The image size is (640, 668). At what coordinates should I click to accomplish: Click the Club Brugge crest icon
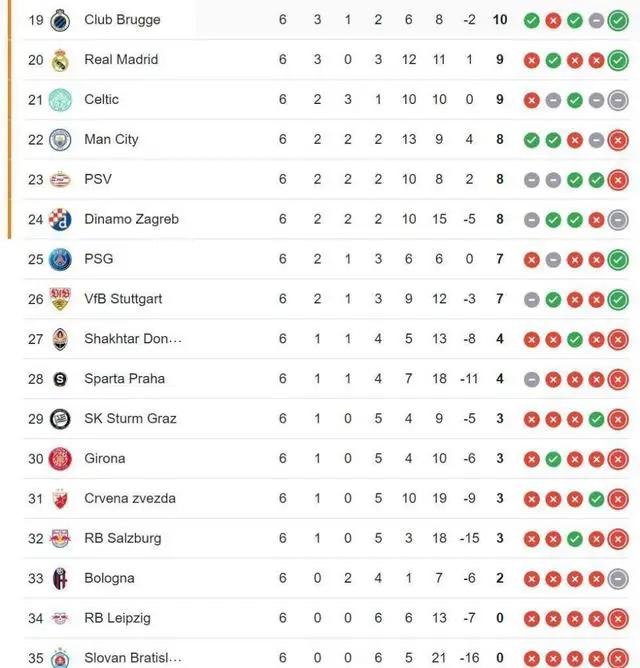point(60,20)
